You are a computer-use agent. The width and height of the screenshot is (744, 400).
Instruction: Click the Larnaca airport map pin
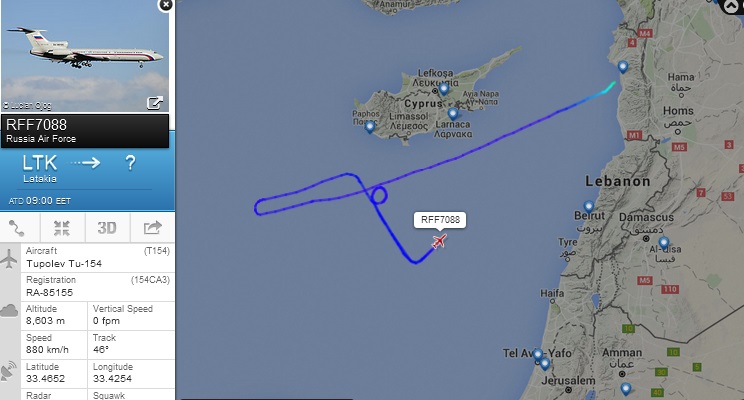pos(453,113)
